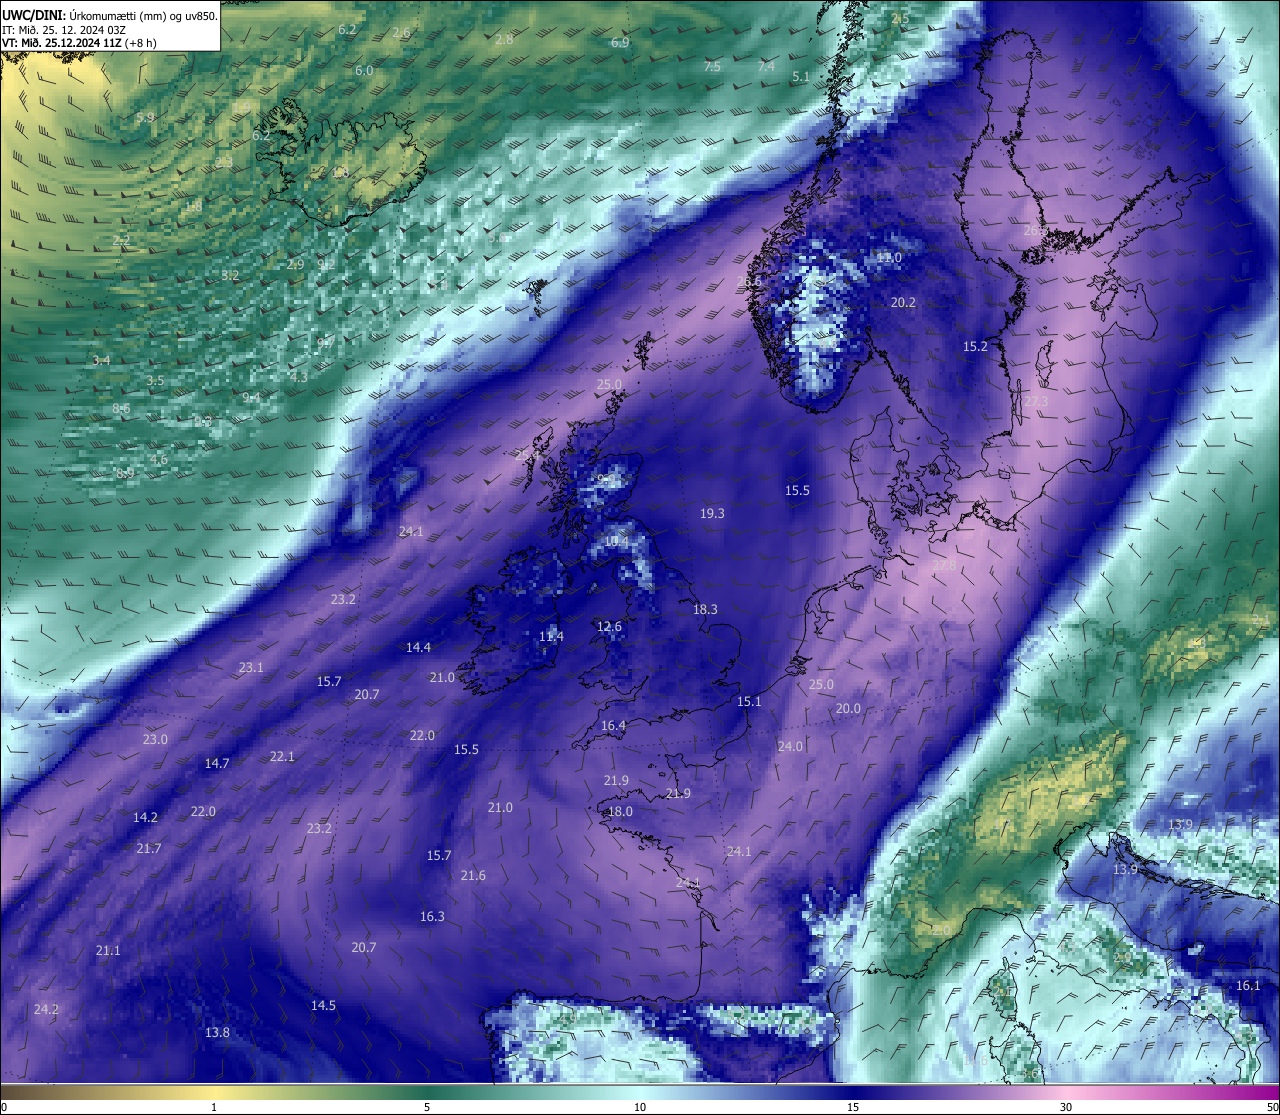Image resolution: width=1280 pixels, height=1115 pixels.
Task: Click the precipitable water color scale bar
Action: click(640, 1092)
